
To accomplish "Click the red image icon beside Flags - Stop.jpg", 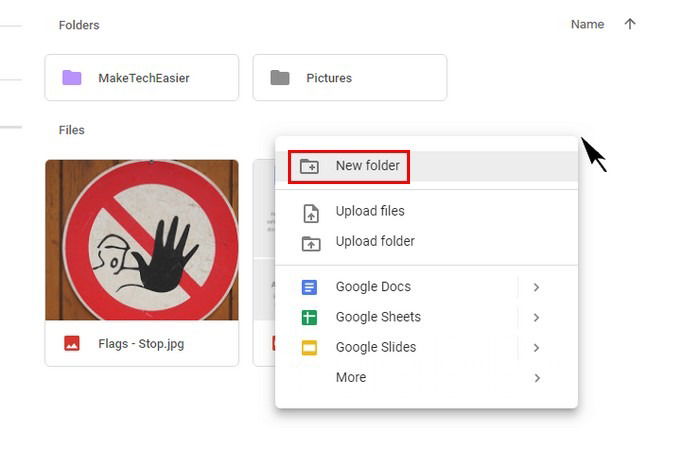I will 72,343.
